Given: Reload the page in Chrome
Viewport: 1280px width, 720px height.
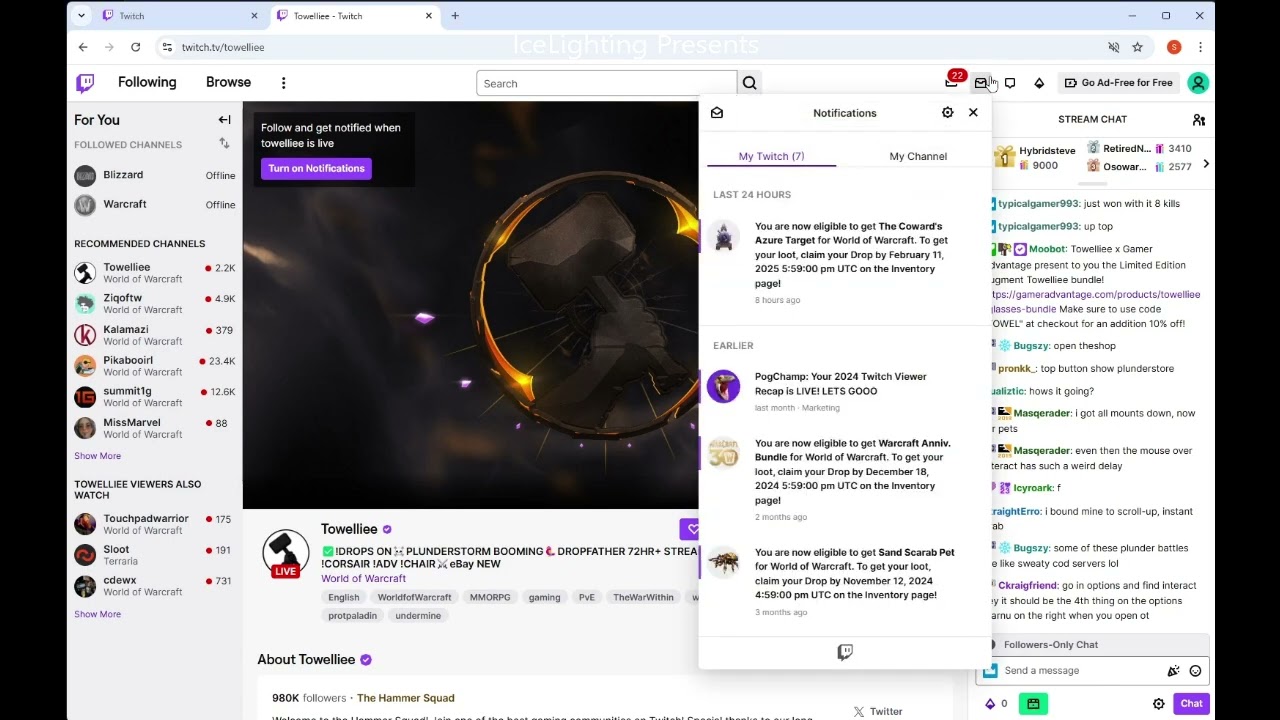Looking at the screenshot, I should pyautogui.click(x=135, y=47).
